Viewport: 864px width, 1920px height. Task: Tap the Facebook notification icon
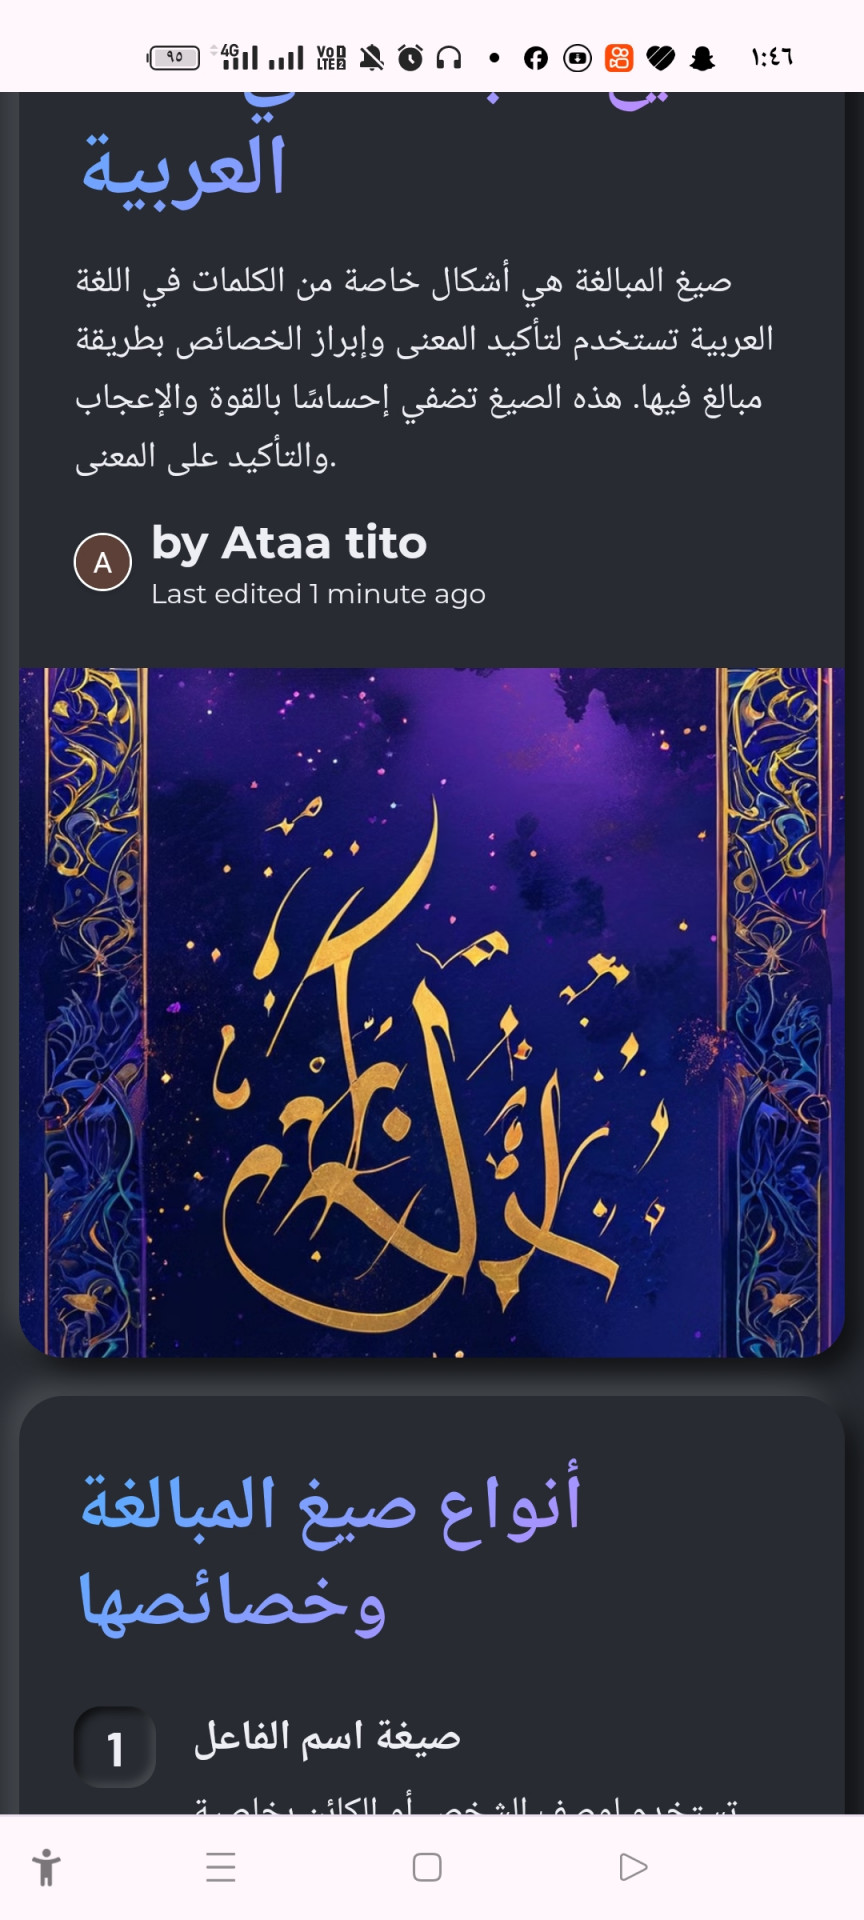point(536,58)
